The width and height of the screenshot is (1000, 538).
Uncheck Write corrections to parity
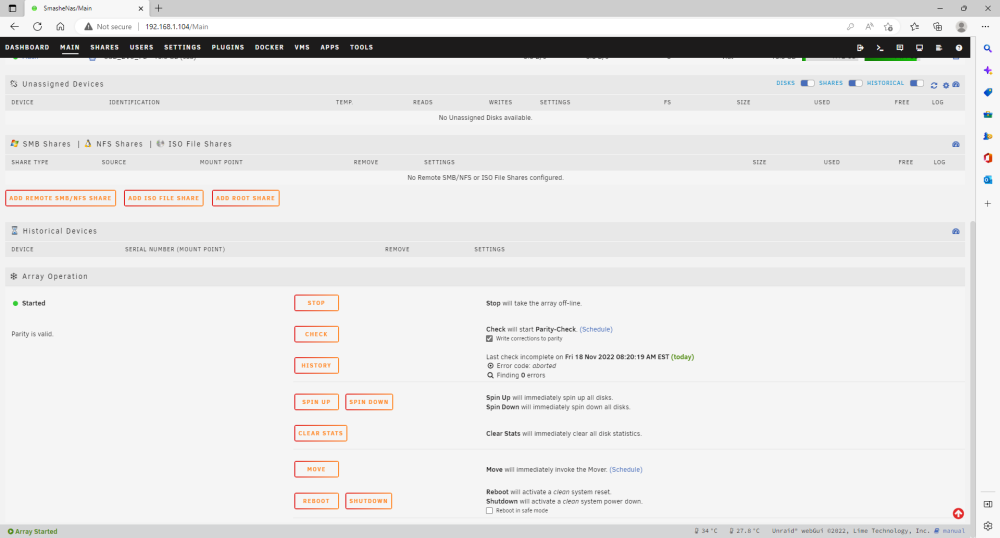pos(489,338)
